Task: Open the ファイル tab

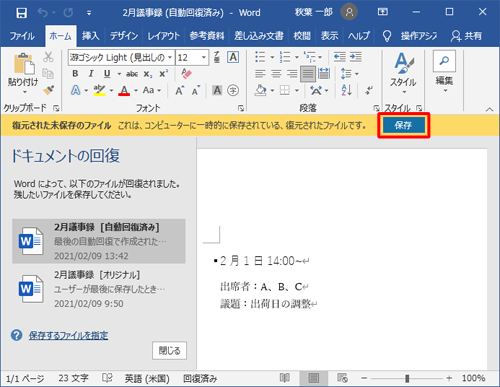Action: pos(22,36)
